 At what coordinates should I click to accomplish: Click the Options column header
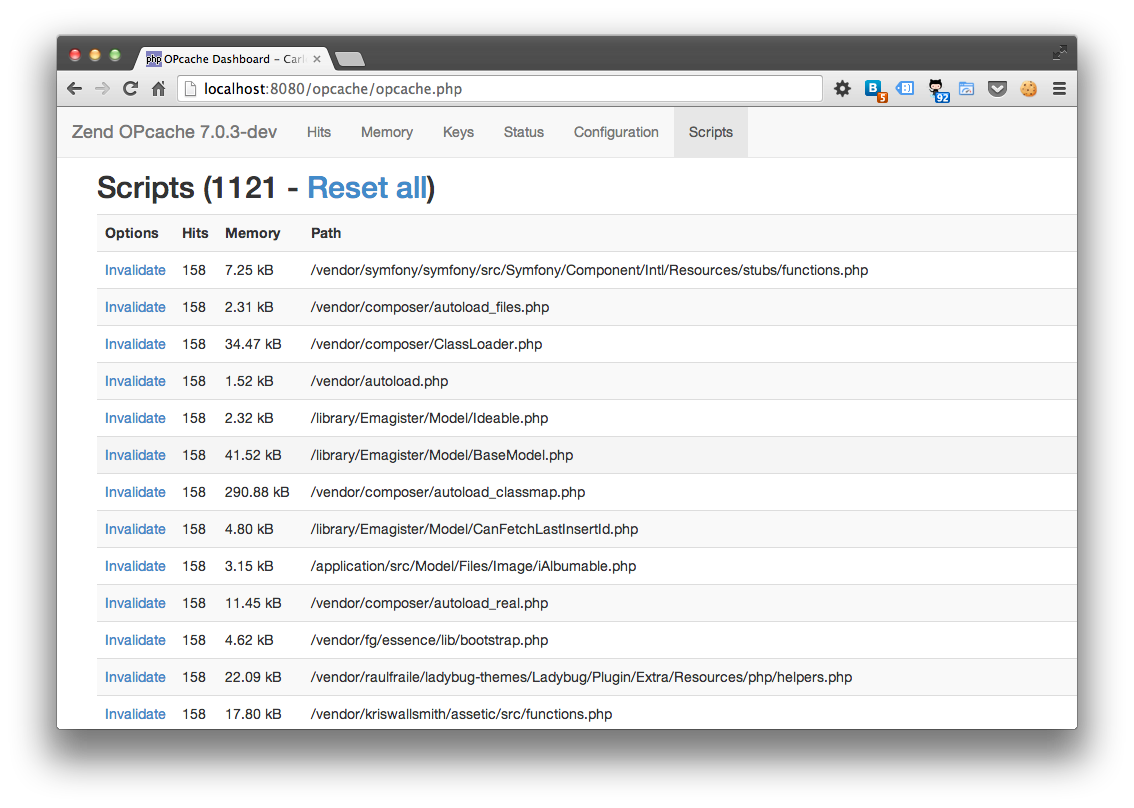pos(132,233)
